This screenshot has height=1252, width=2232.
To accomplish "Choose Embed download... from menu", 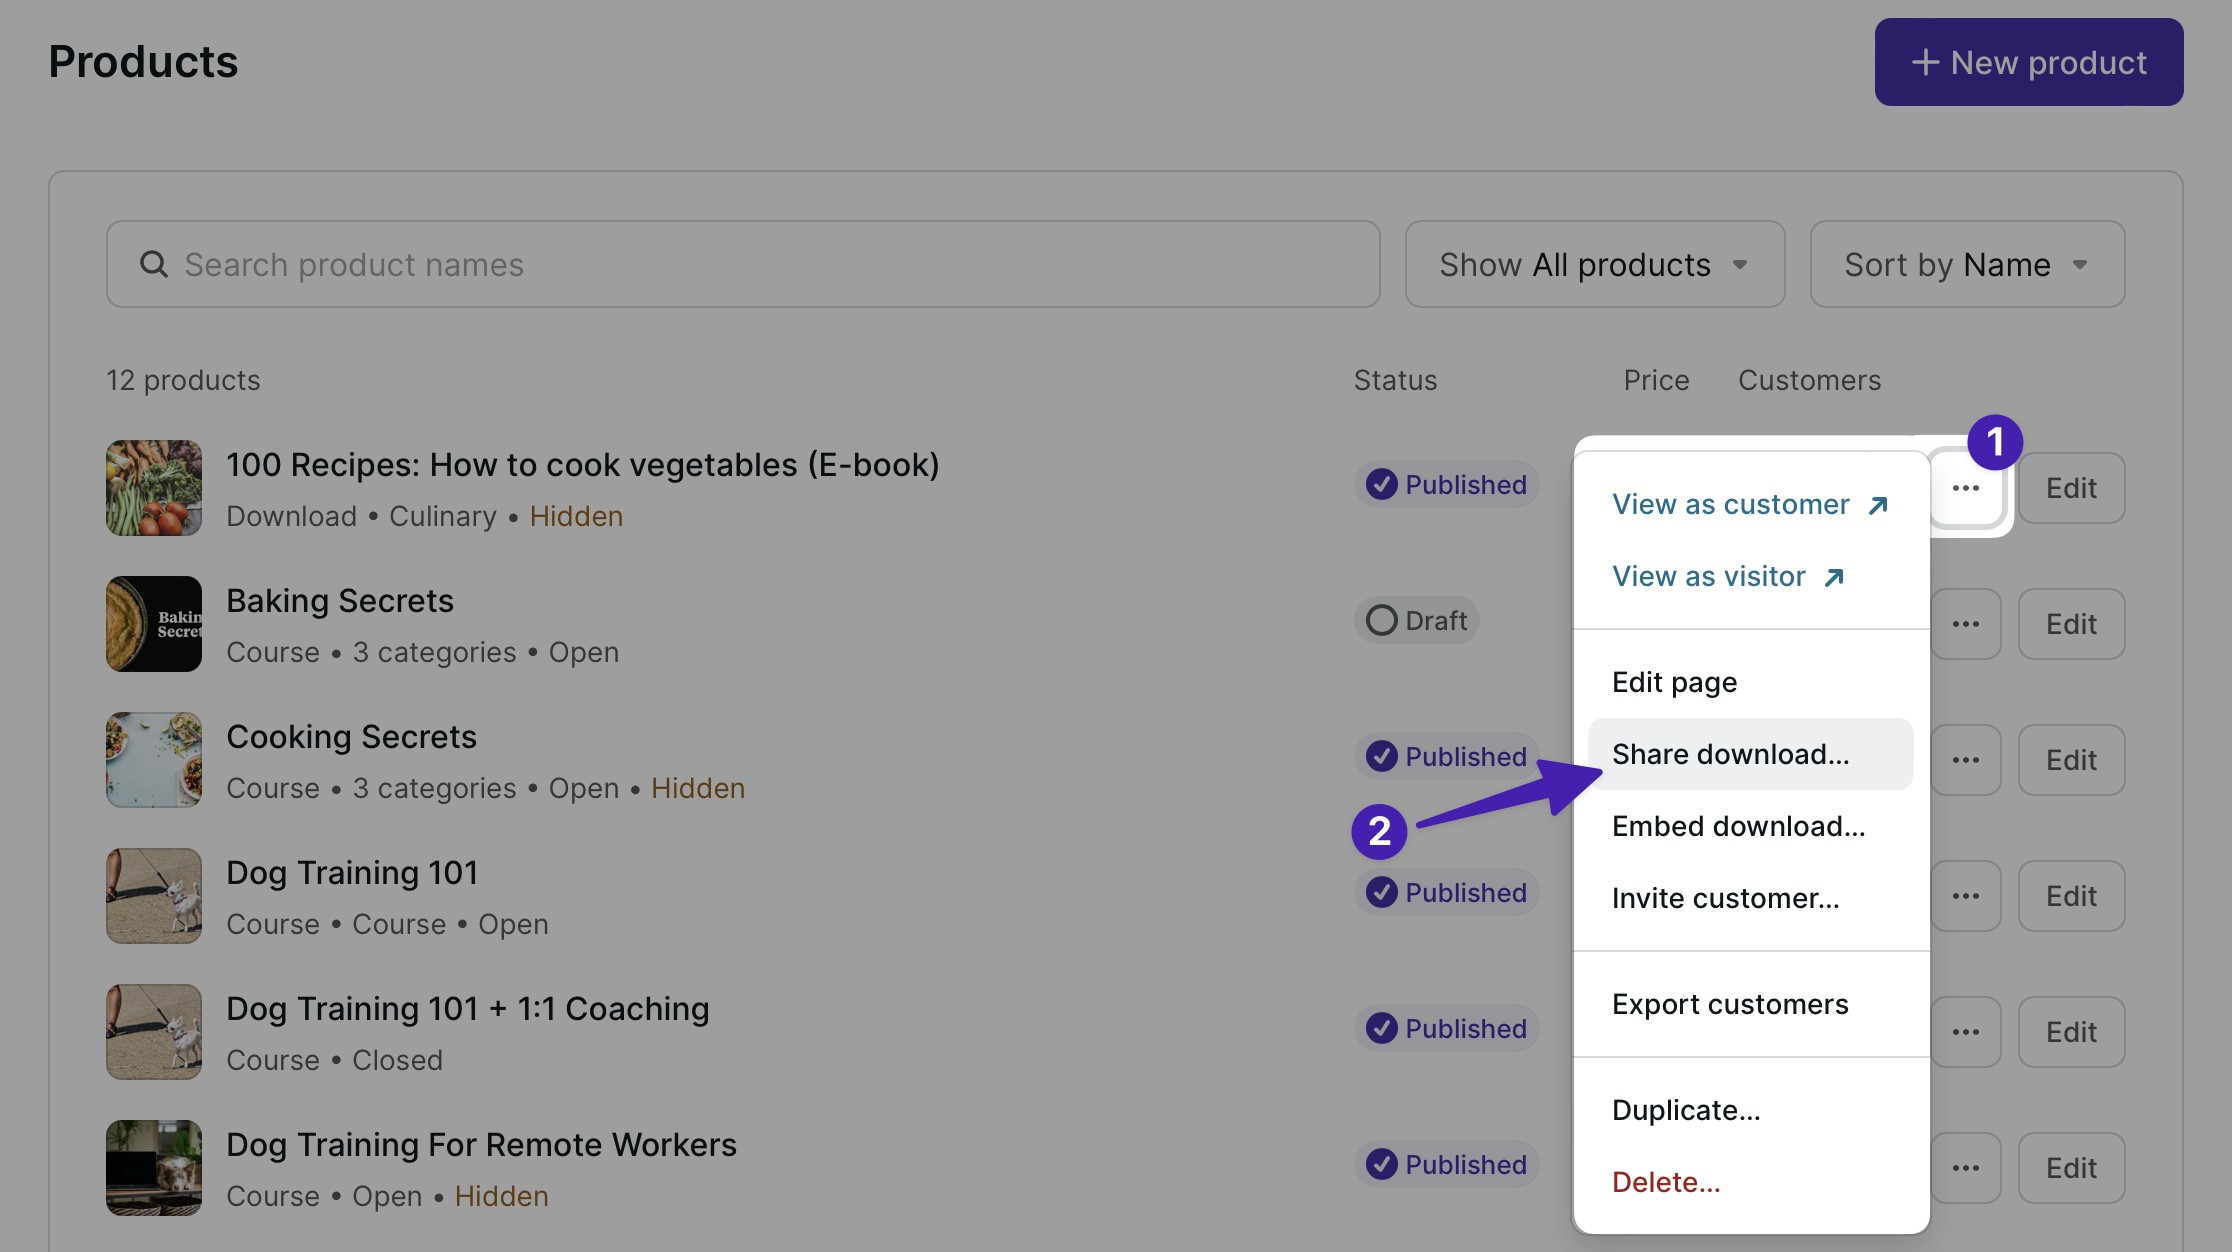I will pos(1738,826).
